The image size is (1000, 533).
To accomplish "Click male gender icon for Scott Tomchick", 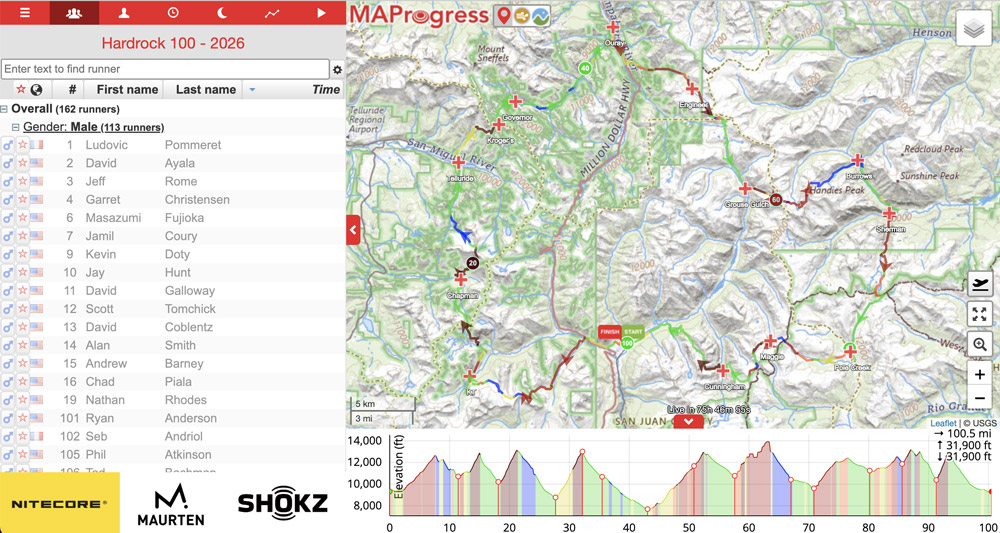I will pos(8,309).
